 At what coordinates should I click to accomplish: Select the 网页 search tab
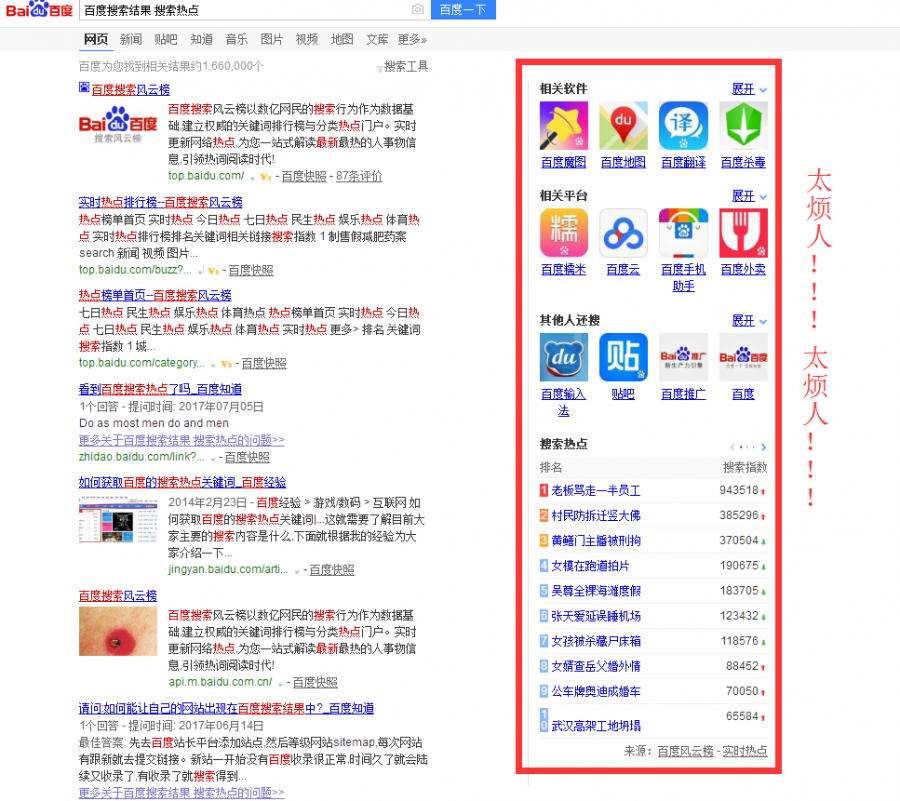96,40
